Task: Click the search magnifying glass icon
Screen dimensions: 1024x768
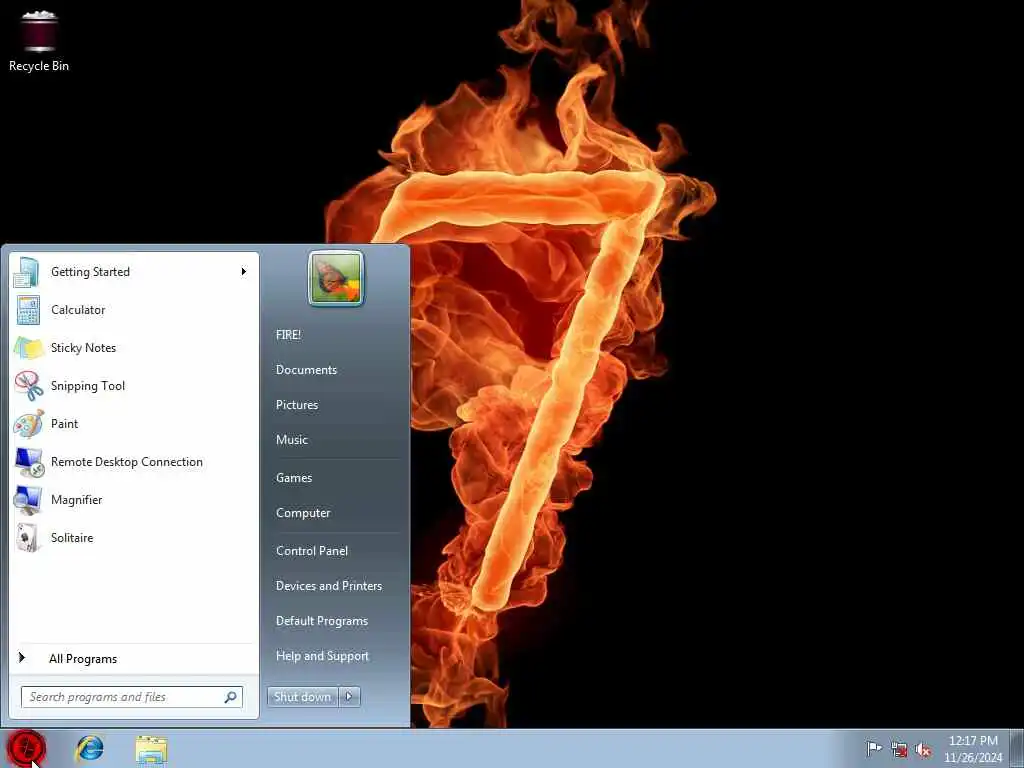Action: 231,697
